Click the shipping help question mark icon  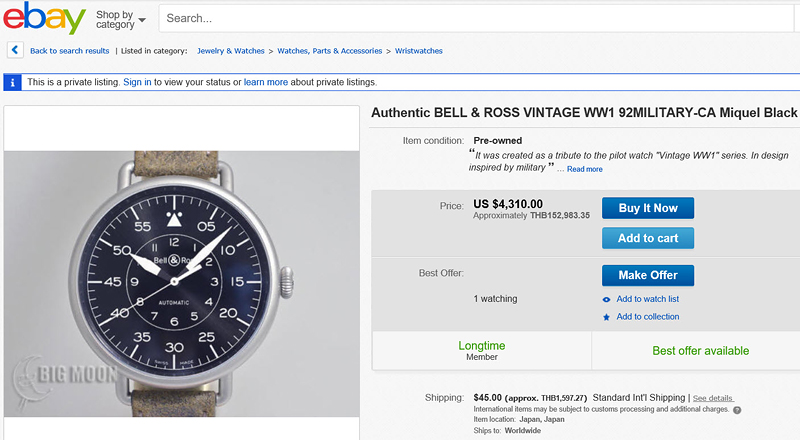(x=737, y=410)
